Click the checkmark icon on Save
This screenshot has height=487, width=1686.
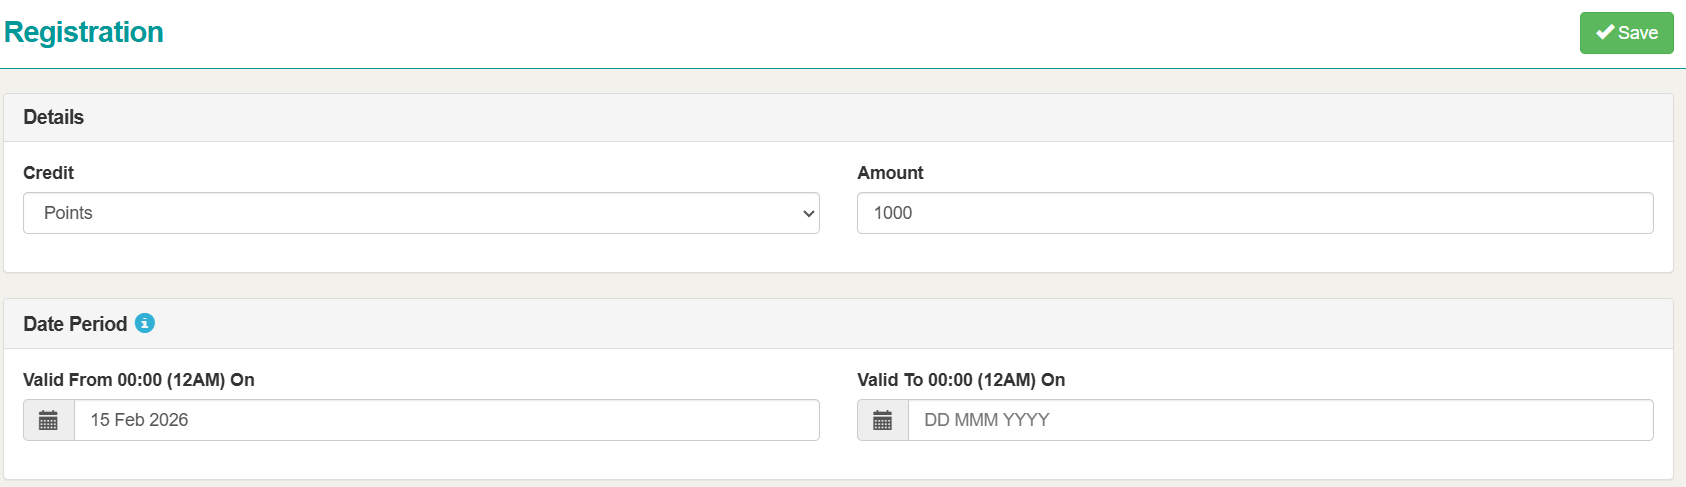[x=1605, y=33]
